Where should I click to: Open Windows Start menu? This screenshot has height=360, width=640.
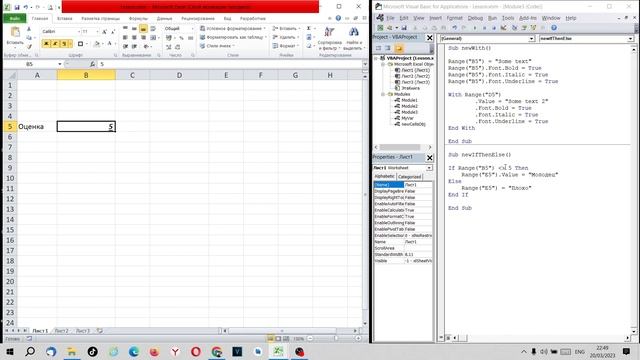(x=10, y=351)
